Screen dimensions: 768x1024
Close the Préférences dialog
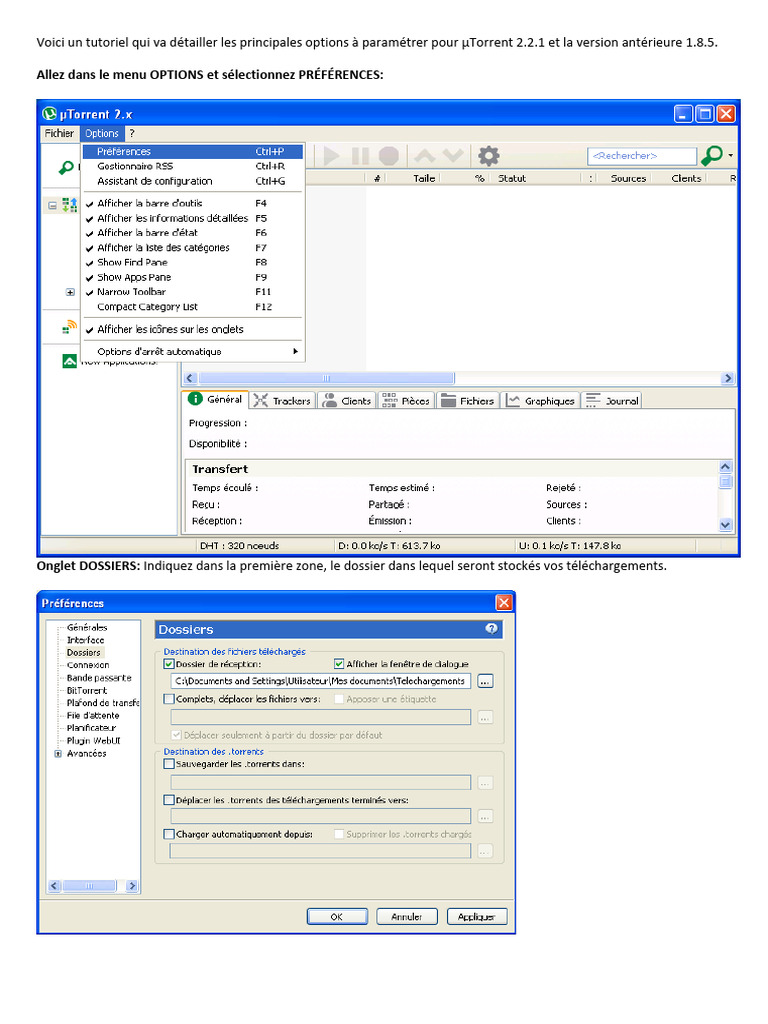[504, 602]
